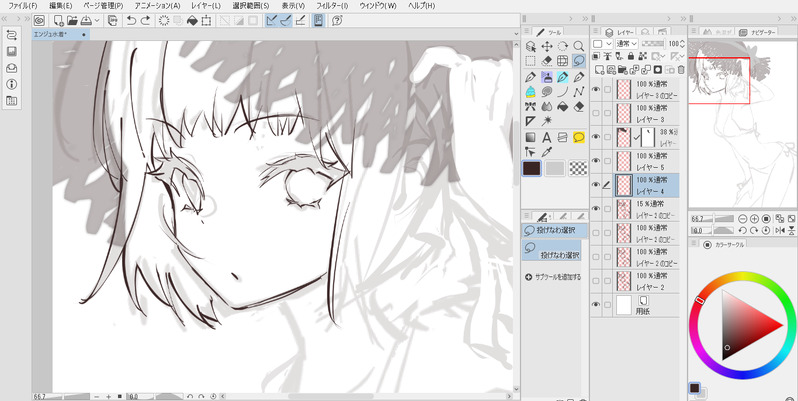Toggle snap to ruler in command bar
Screen dimensions: 798x401
coord(271,20)
